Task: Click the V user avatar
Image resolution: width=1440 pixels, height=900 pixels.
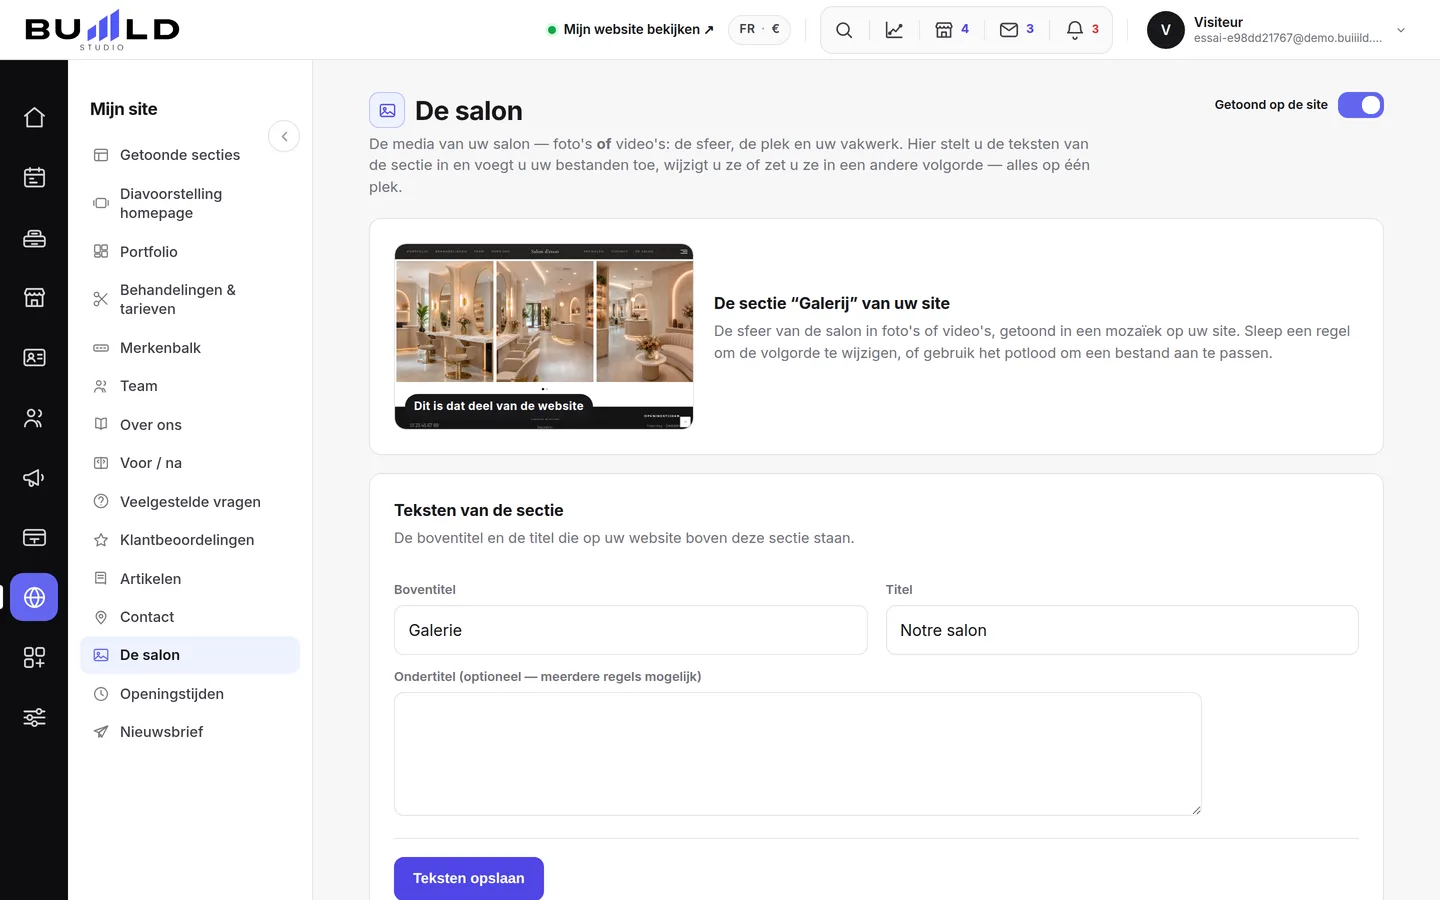Action: coord(1166,30)
